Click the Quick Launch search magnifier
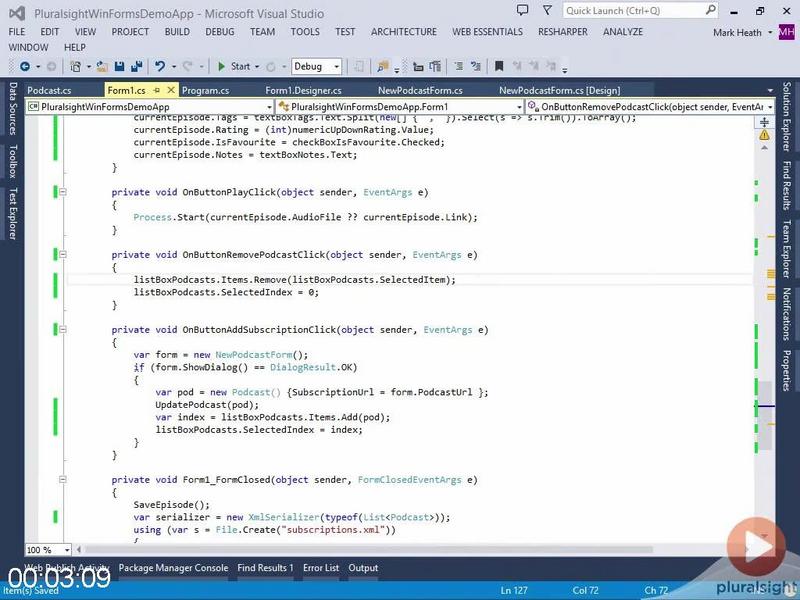 point(710,10)
